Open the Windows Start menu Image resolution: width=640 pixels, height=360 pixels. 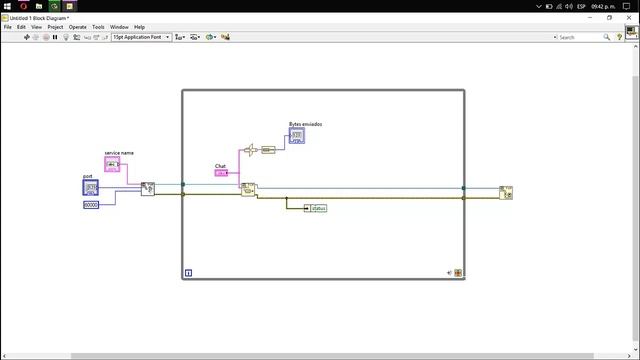click(x=7, y=6)
